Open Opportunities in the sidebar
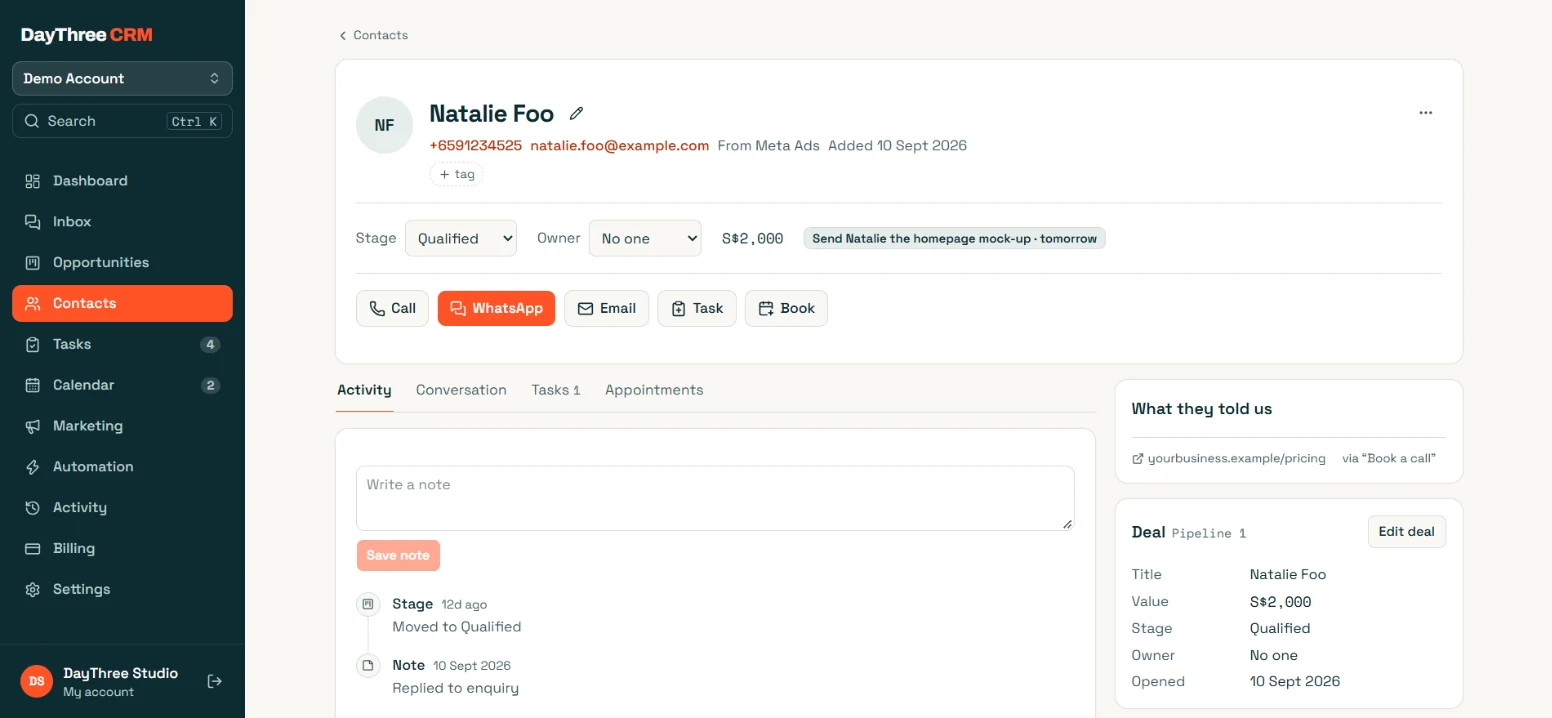 (122, 263)
